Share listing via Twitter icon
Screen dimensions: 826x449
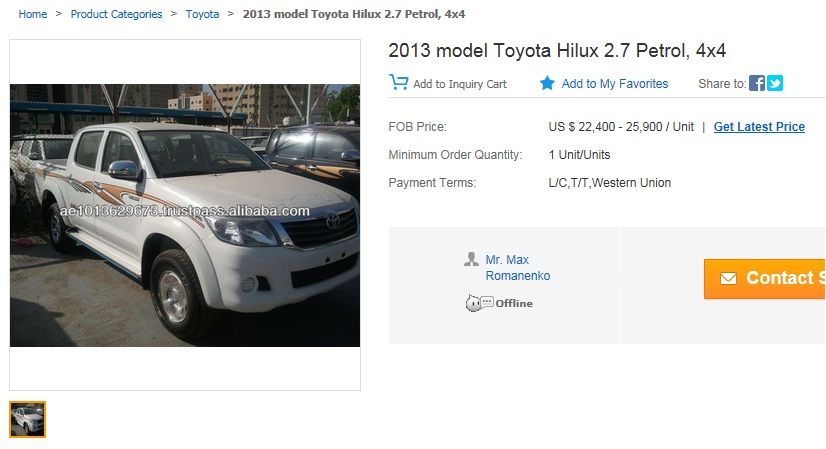point(774,83)
